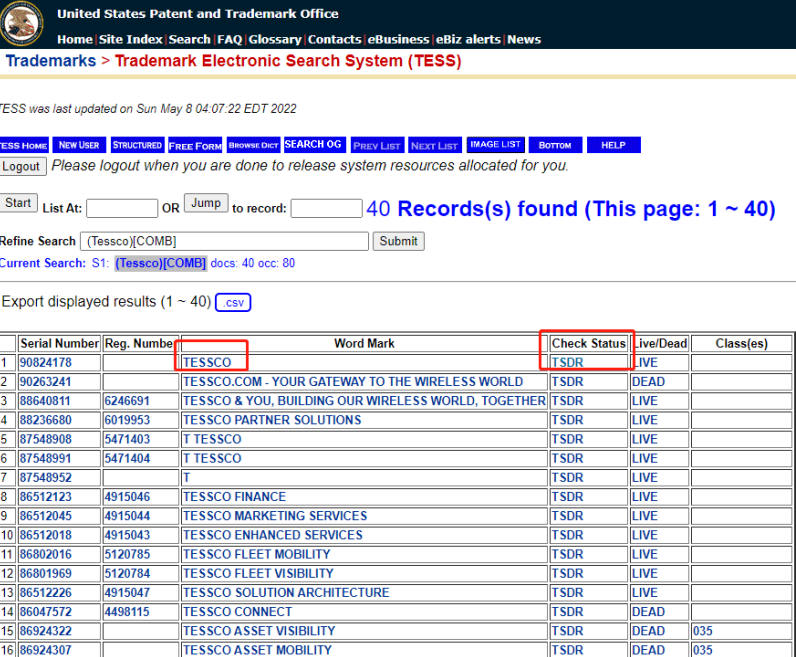796x657 pixels.
Task: Open serial number 90263241
Action: [x=46, y=382]
